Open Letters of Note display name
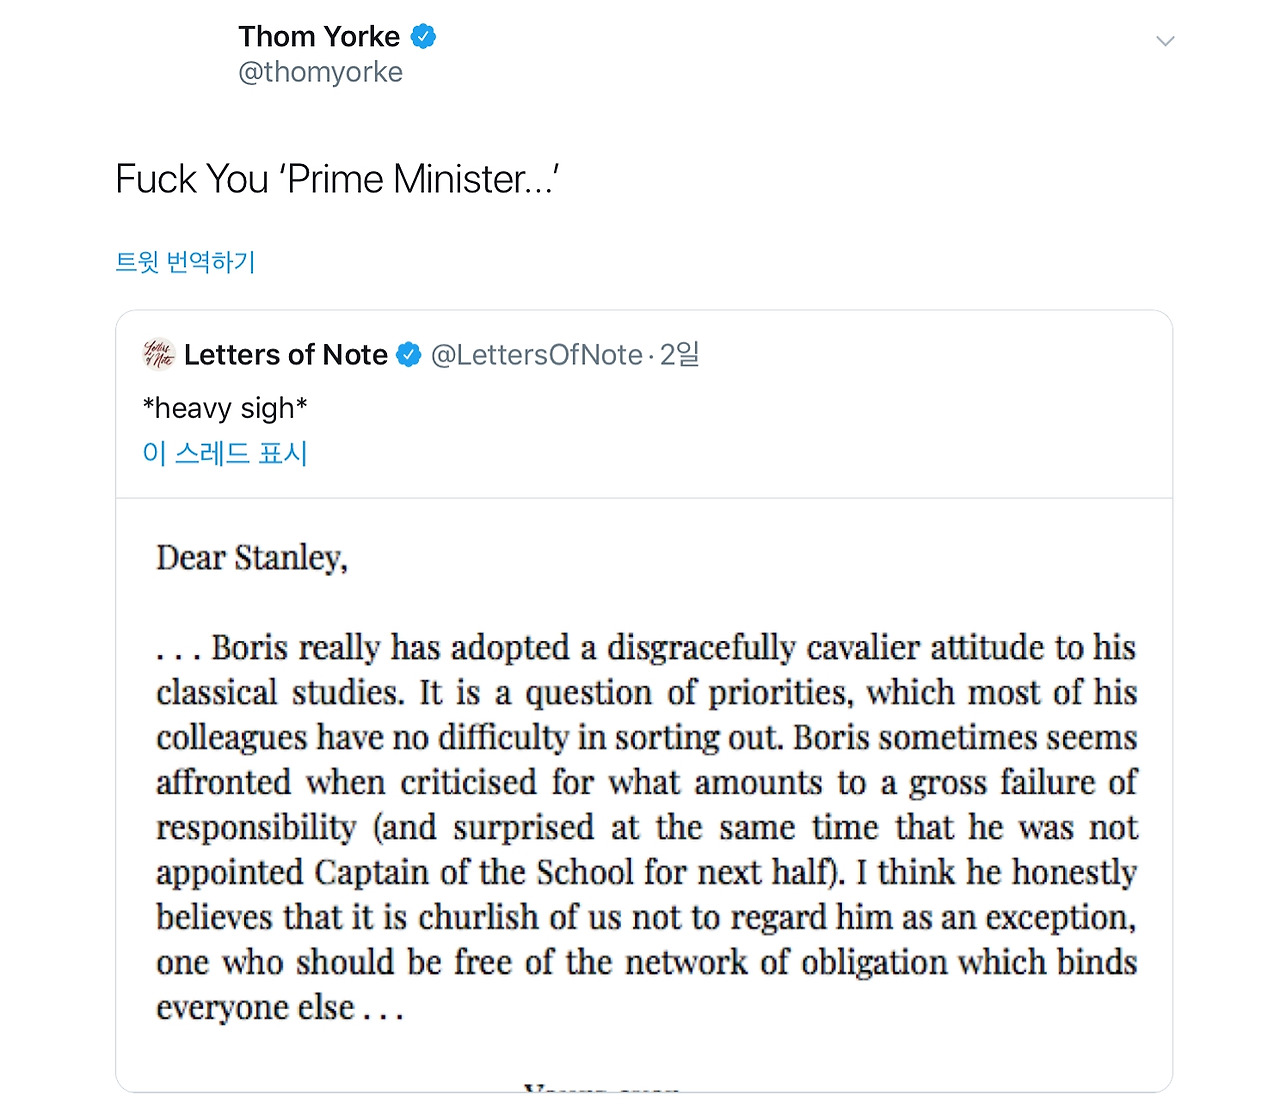 click(286, 355)
